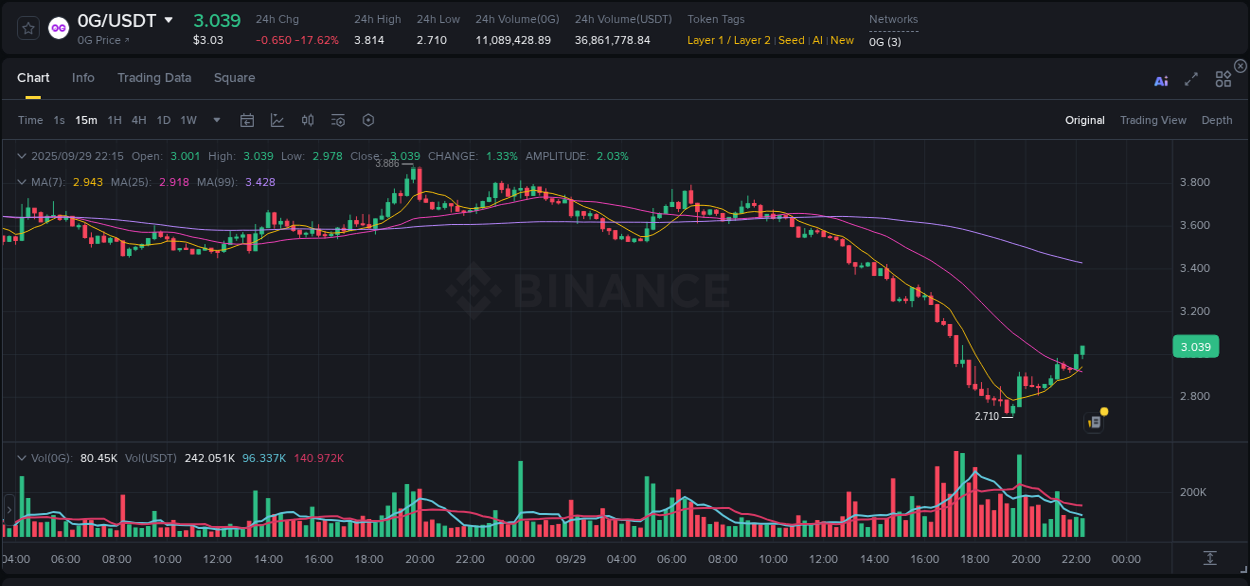Click the Seed token tag link
This screenshot has height=586, width=1250.
click(x=791, y=40)
